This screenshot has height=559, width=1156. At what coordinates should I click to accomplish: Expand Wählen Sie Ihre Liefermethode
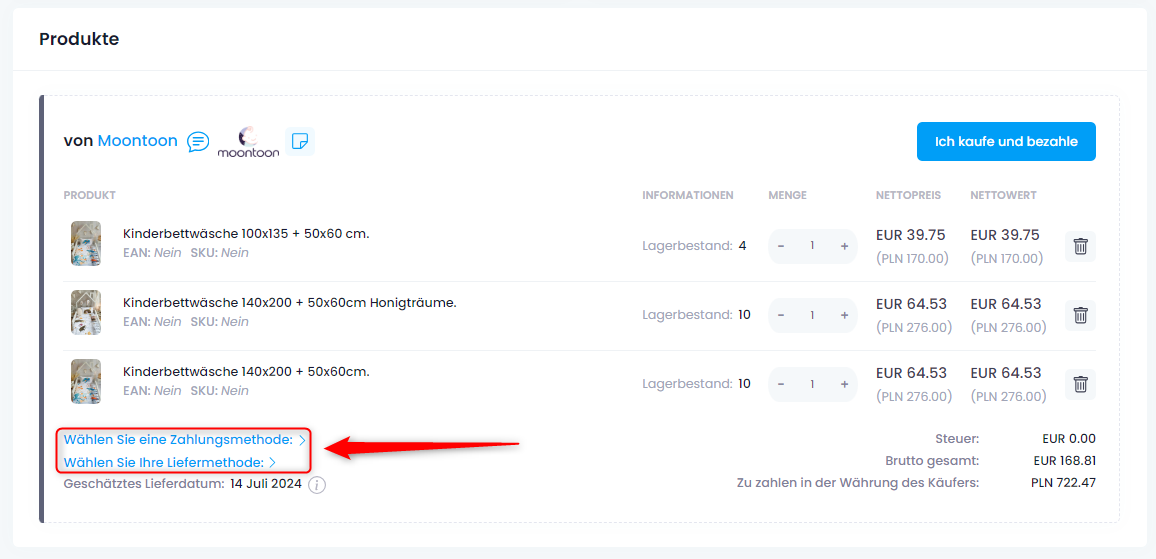point(170,463)
